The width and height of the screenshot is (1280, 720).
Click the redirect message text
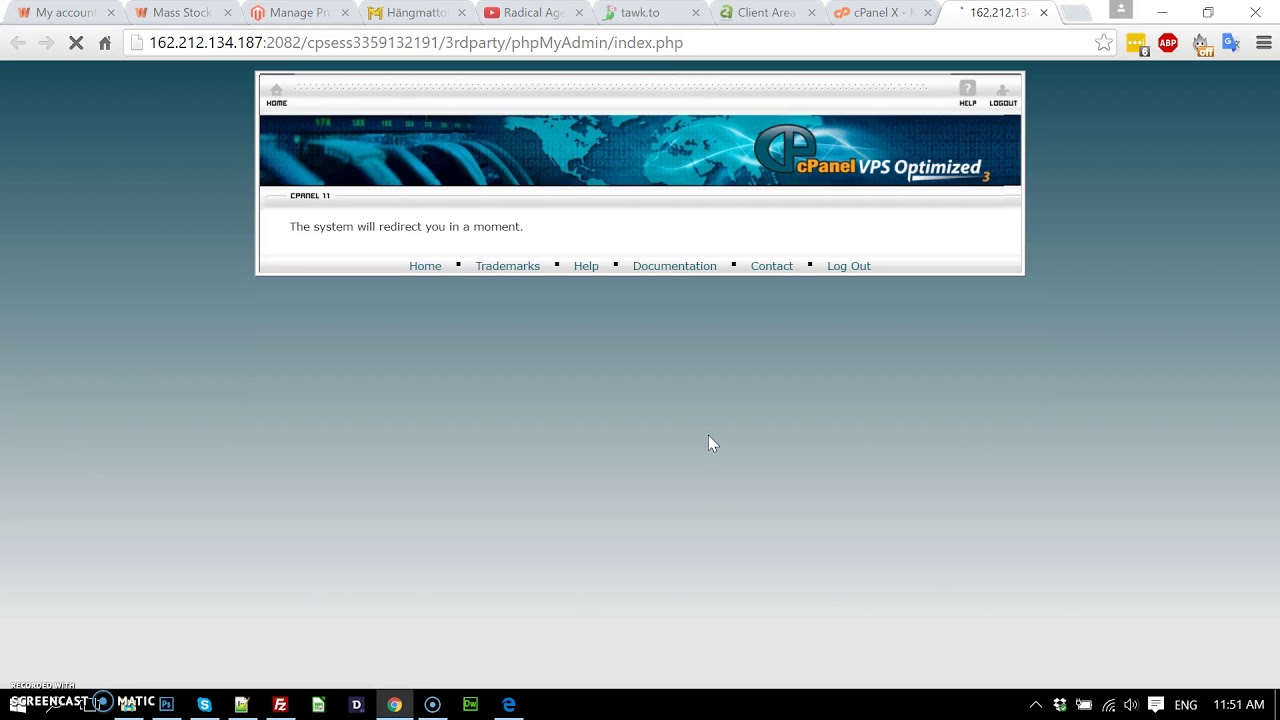pos(406,227)
